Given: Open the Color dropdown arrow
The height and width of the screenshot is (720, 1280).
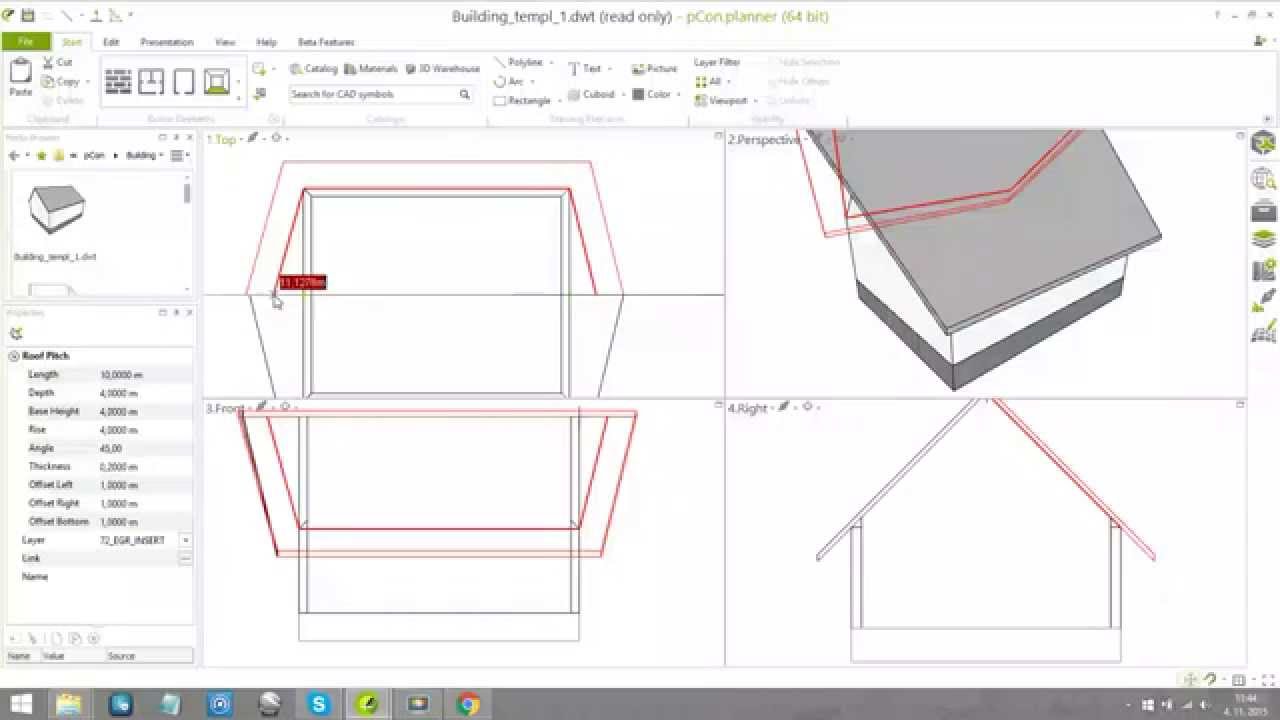Looking at the screenshot, I should point(679,95).
